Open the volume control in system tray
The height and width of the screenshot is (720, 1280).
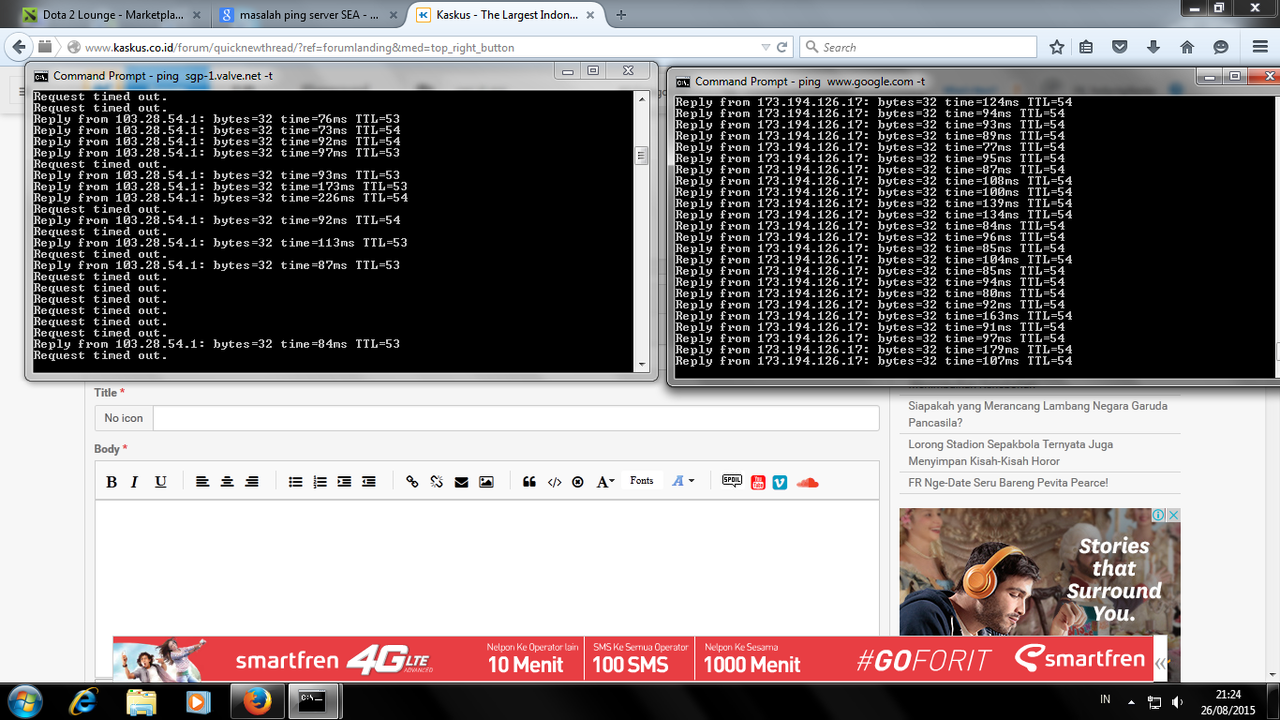[x=1177, y=701]
